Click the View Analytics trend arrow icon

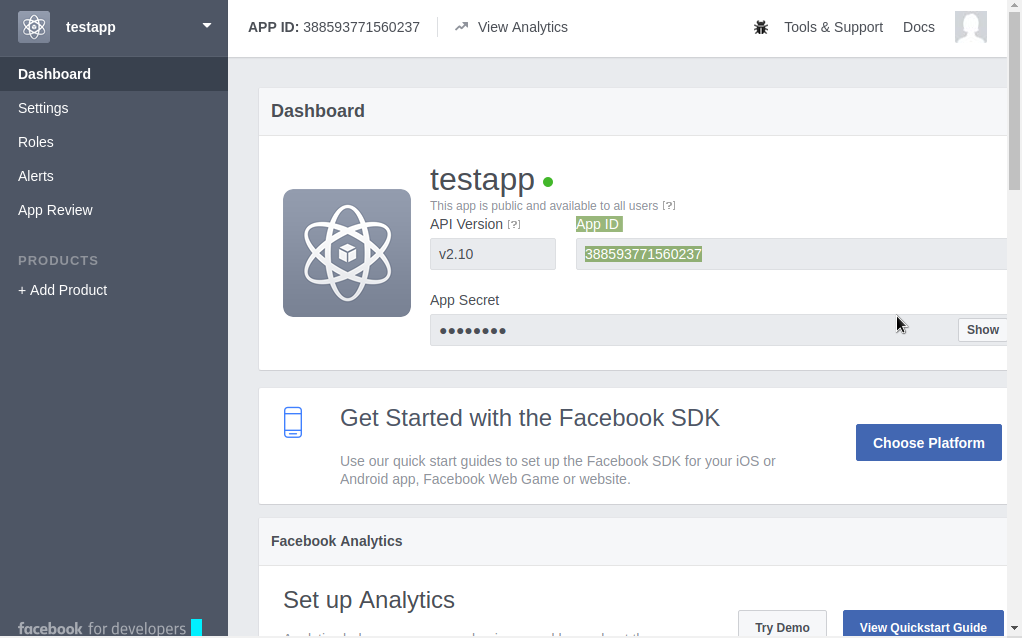coord(461,27)
